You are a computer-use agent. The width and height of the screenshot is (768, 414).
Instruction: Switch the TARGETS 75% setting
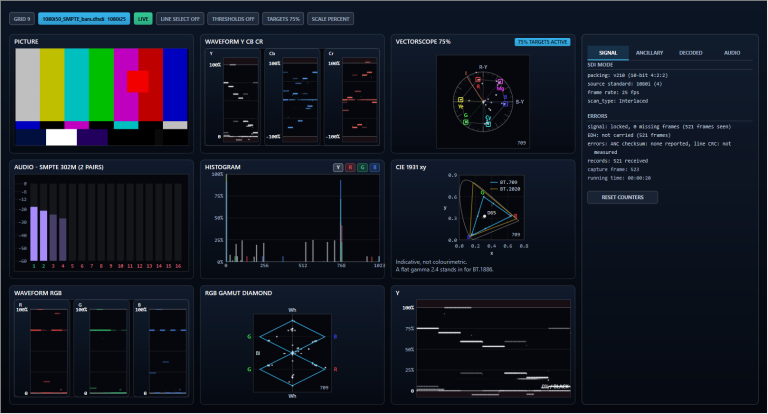point(283,19)
